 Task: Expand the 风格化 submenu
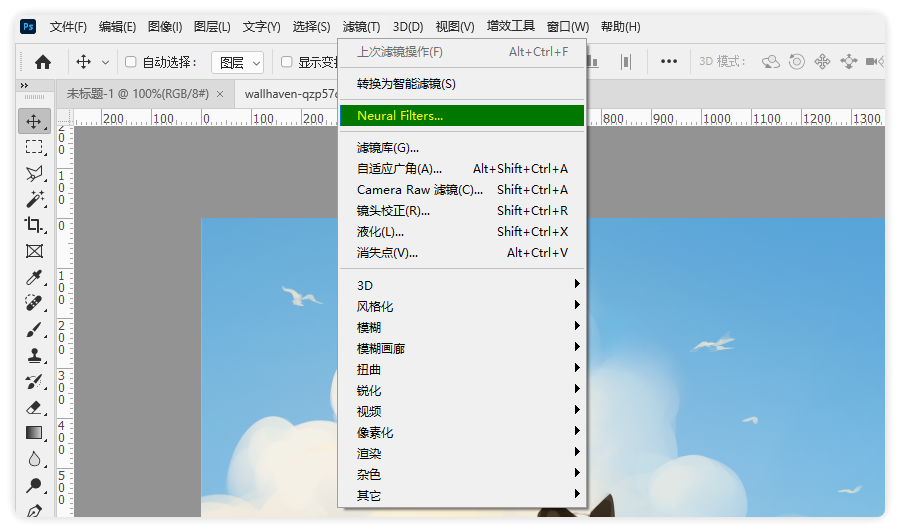point(461,306)
